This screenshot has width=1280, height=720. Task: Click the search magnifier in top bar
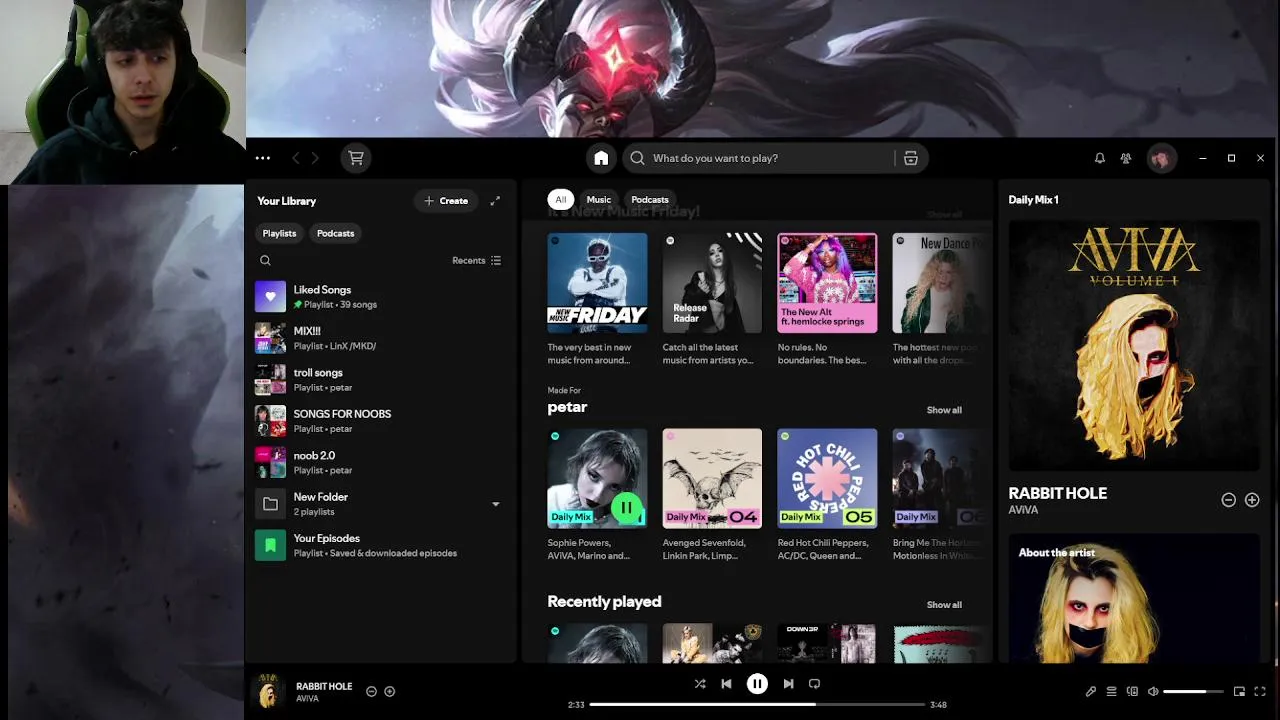pos(638,158)
